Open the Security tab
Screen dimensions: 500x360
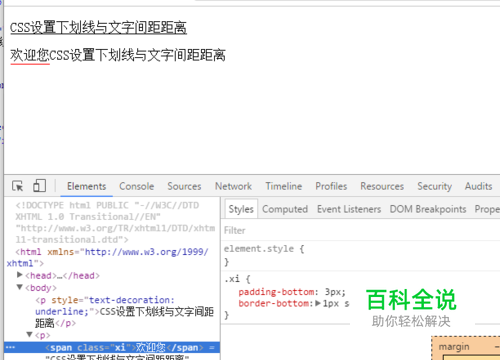coord(434,186)
